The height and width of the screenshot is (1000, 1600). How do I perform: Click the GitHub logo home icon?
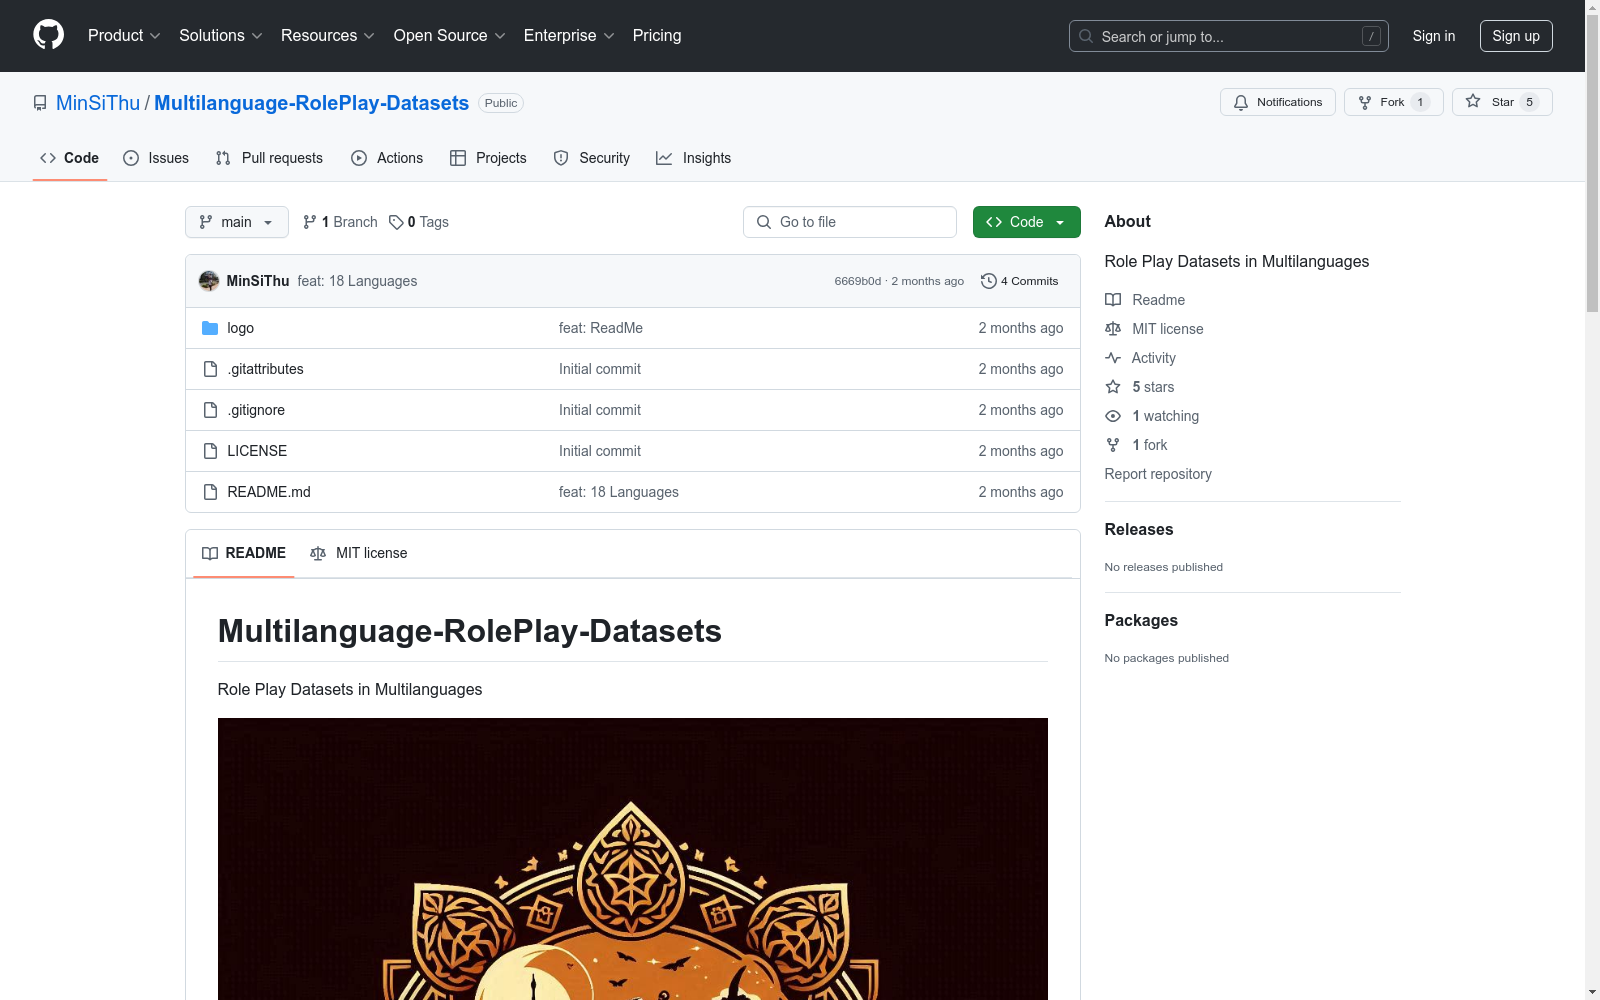click(x=48, y=35)
